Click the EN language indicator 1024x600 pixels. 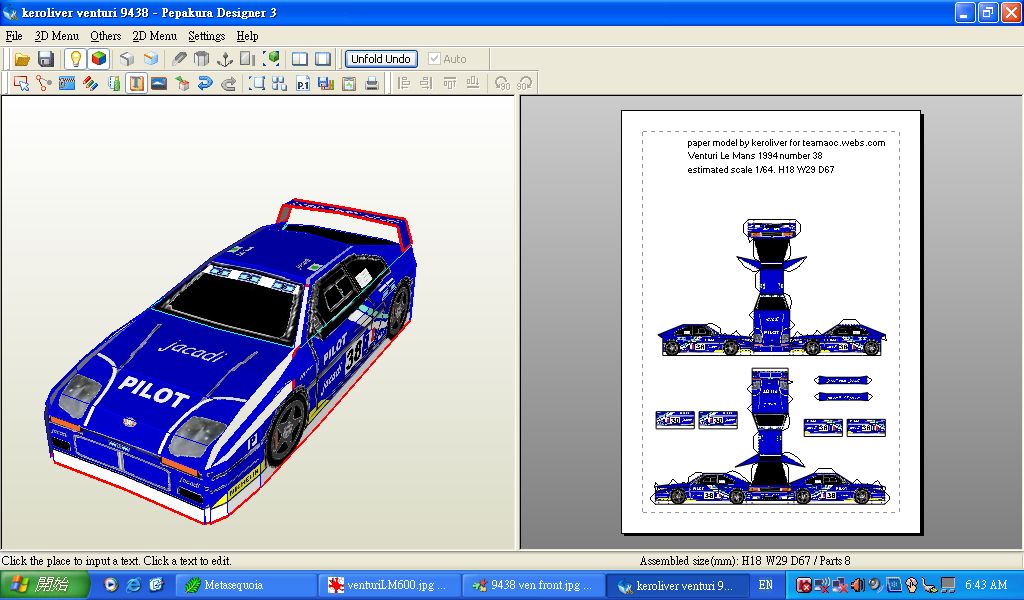[766, 585]
